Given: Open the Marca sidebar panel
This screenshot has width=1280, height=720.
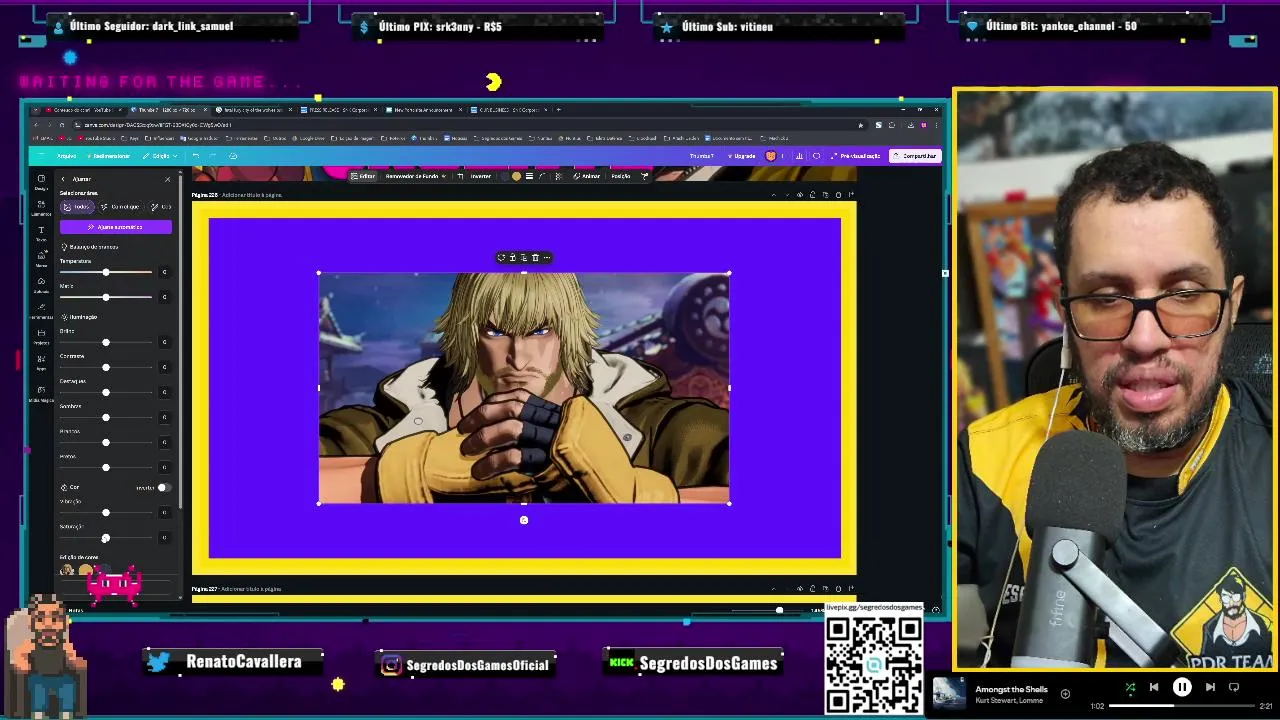Looking at the screenshot, I should click(x=41, y=259).
